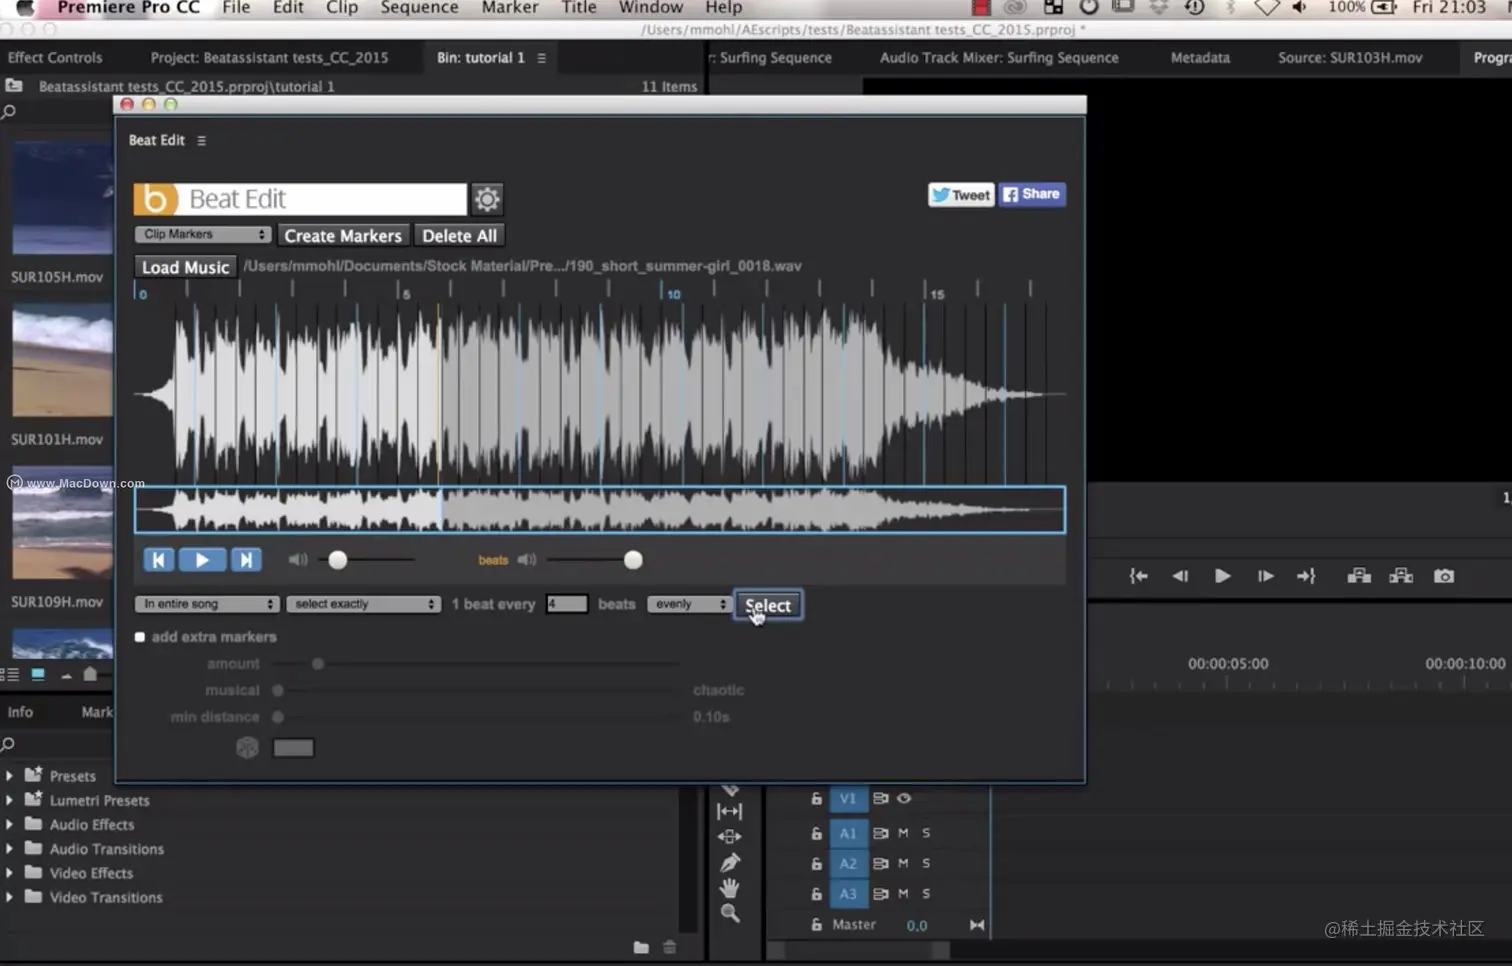The width and height of the screenshot is (1512, 966).
Task: Adjust music volume slider knob
Action: click(338, 560)
